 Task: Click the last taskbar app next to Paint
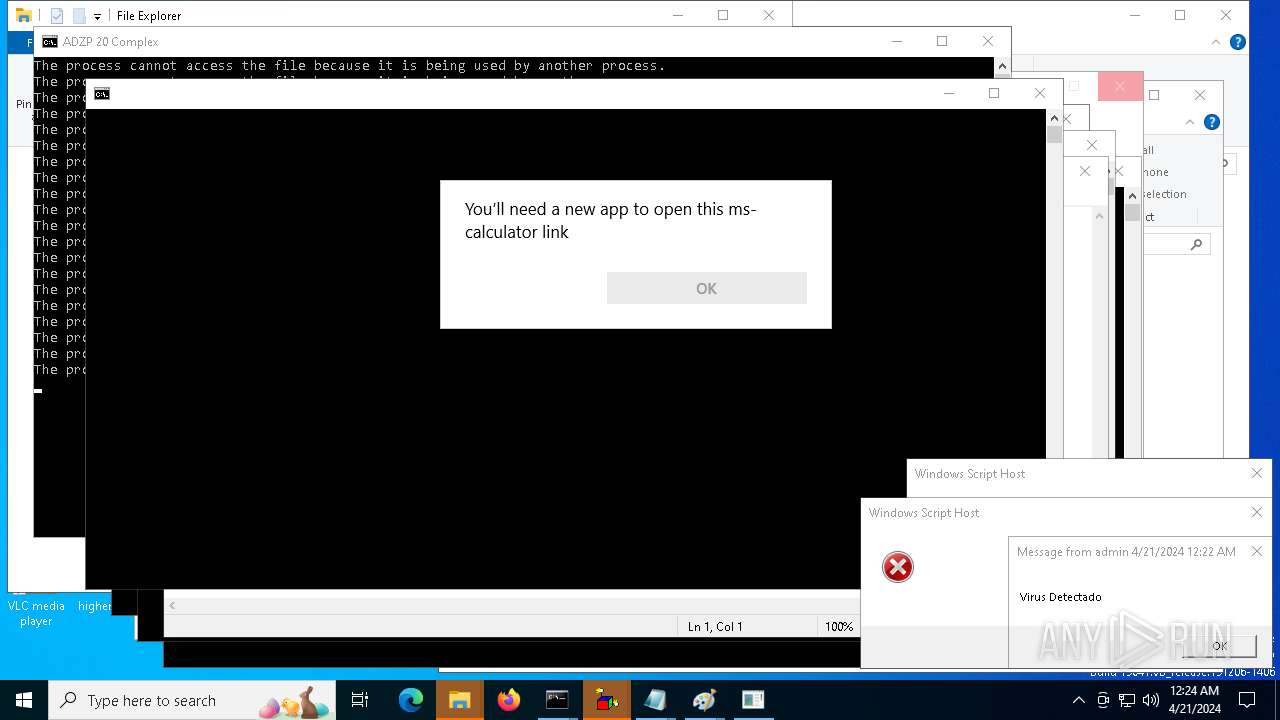(753, 700)
